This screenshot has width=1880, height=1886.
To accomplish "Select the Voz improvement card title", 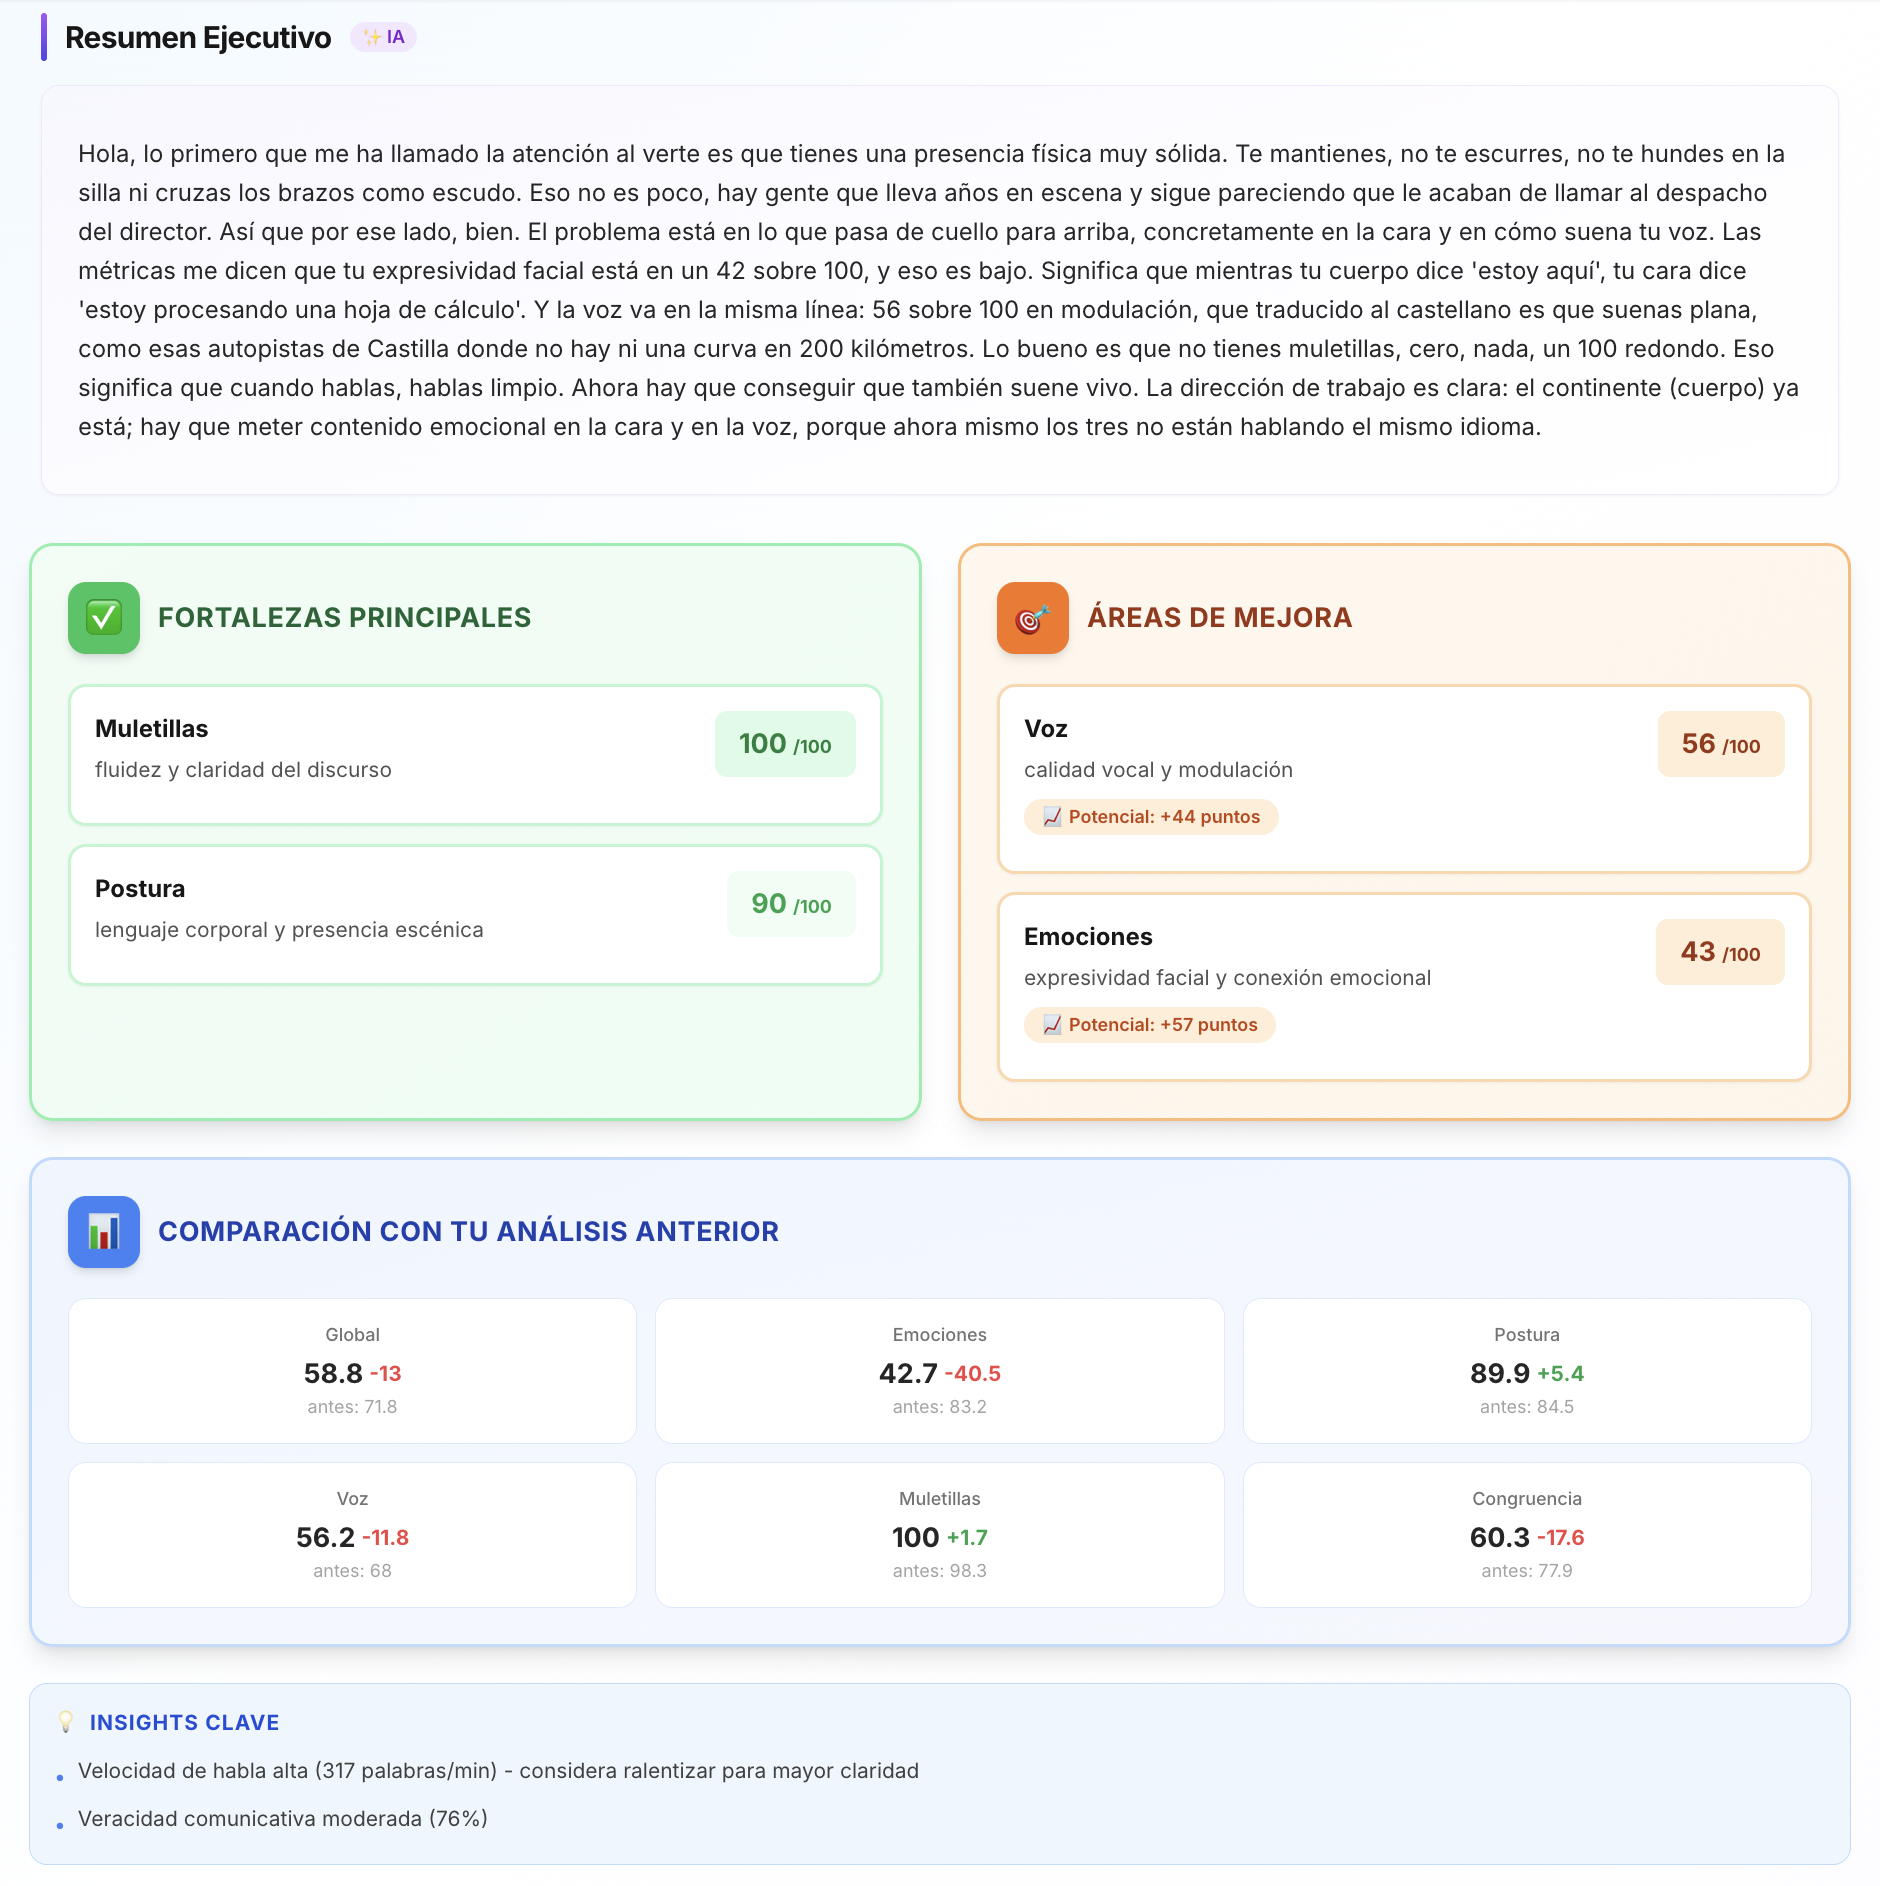I will [1046, 729].
